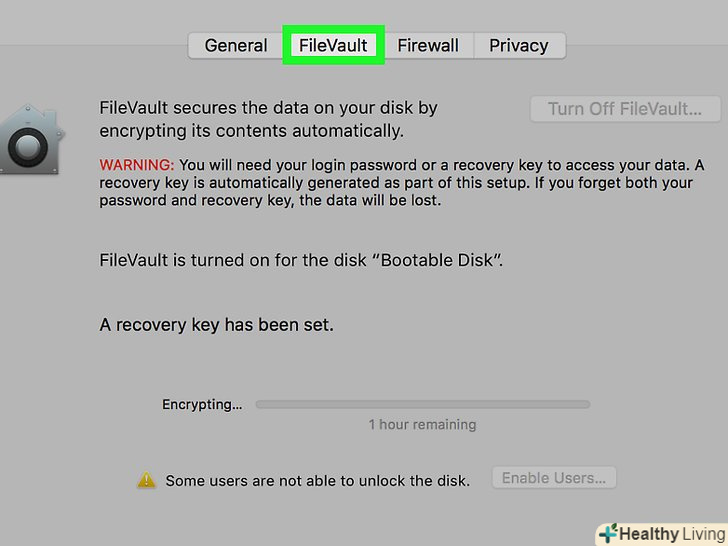Click "A recovery key has been set" text

pos(217,325)
